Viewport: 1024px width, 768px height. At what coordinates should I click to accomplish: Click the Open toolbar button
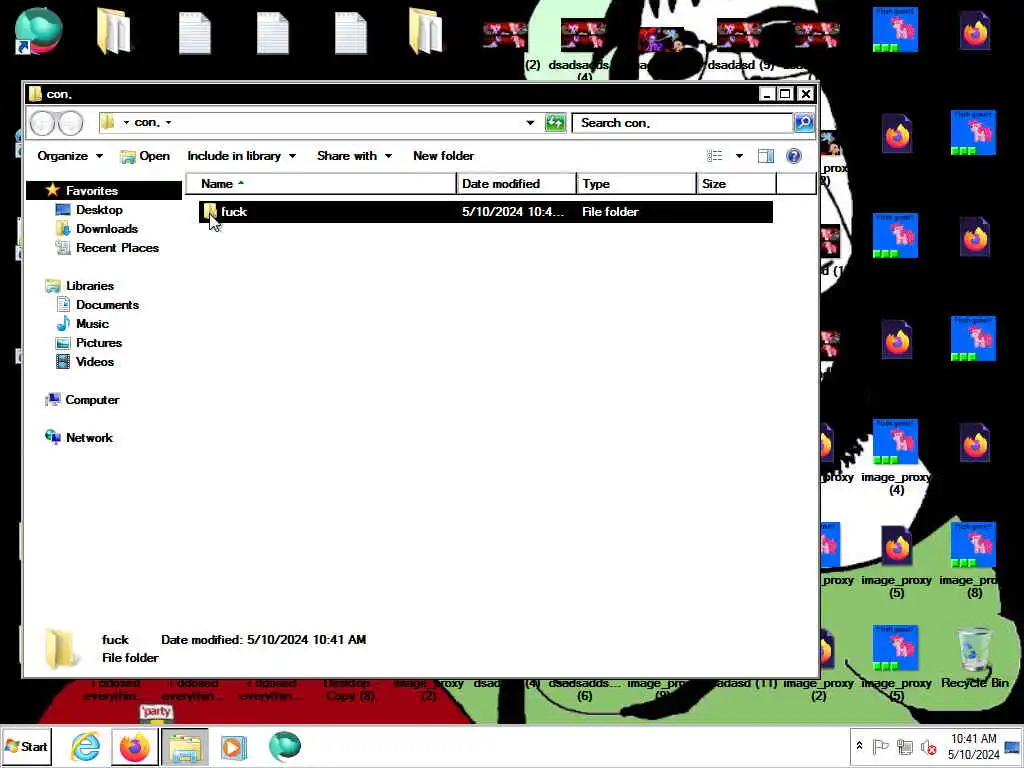coord(145,156)
